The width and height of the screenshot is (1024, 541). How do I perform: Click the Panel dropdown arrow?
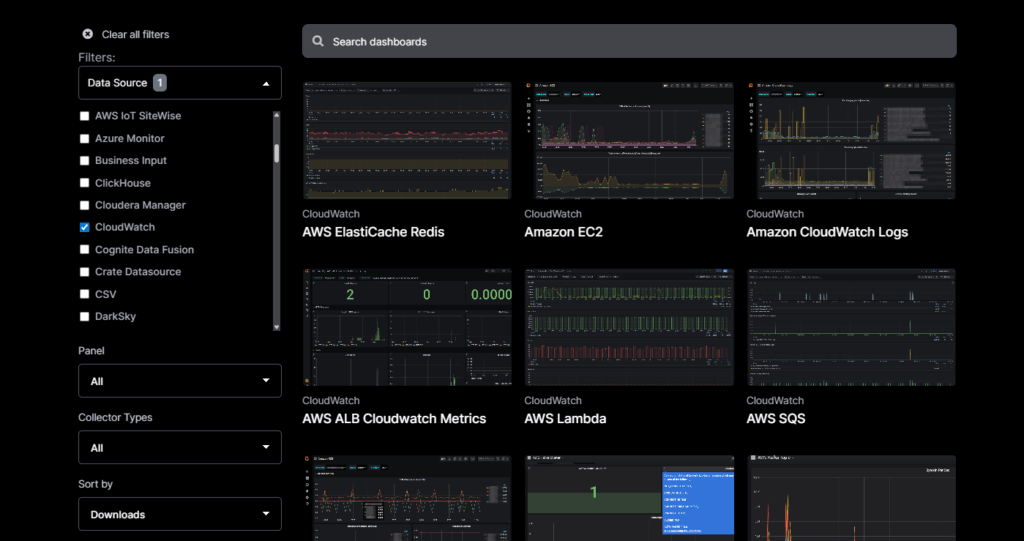(266, 381)
